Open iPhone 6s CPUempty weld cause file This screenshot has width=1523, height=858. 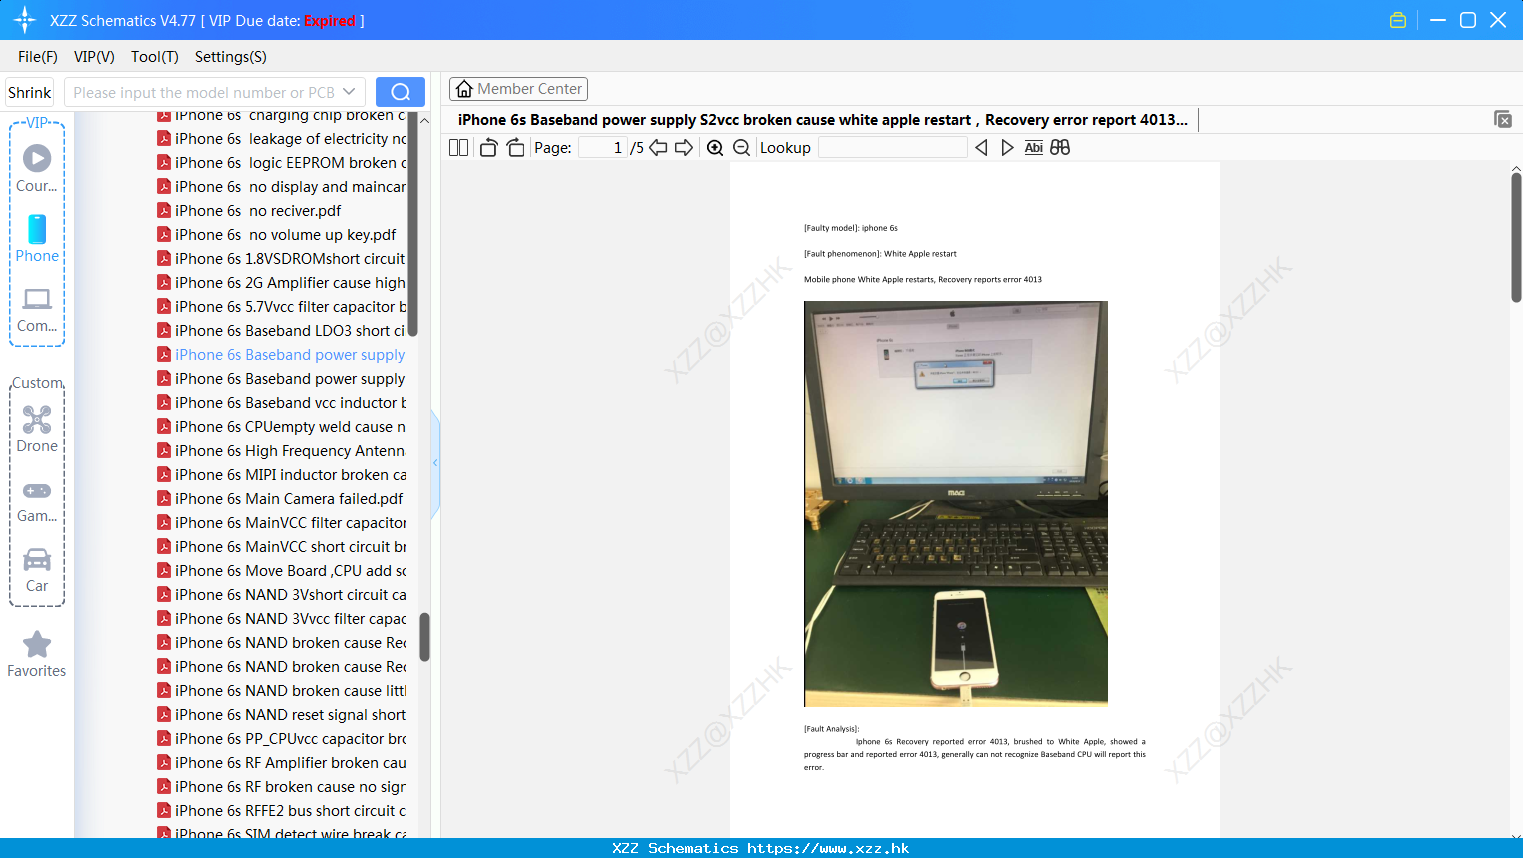point(281,427)
